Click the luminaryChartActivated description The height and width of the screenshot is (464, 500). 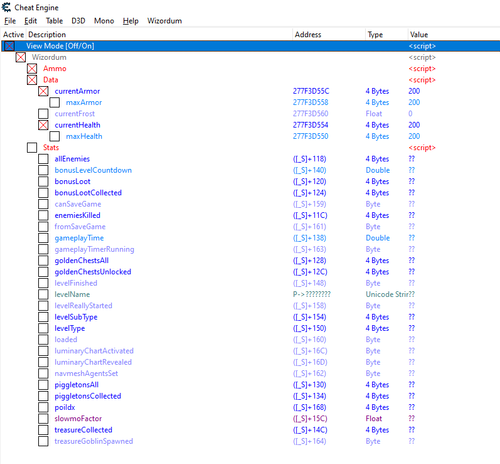coord(94,351)
